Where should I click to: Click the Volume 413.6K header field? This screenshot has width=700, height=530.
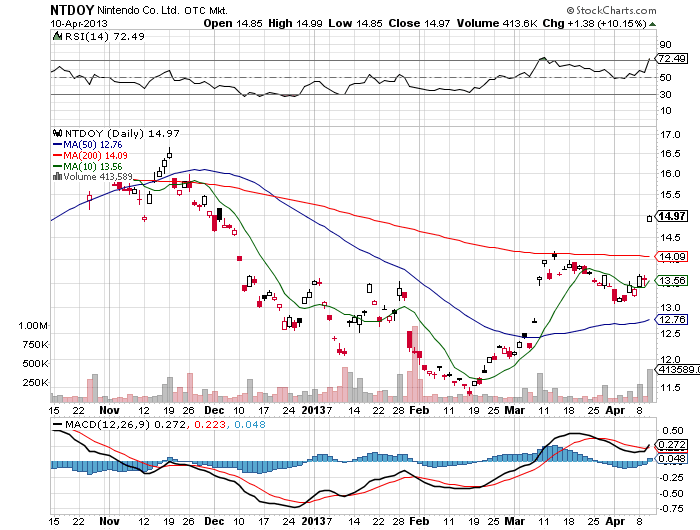[497, 23]
